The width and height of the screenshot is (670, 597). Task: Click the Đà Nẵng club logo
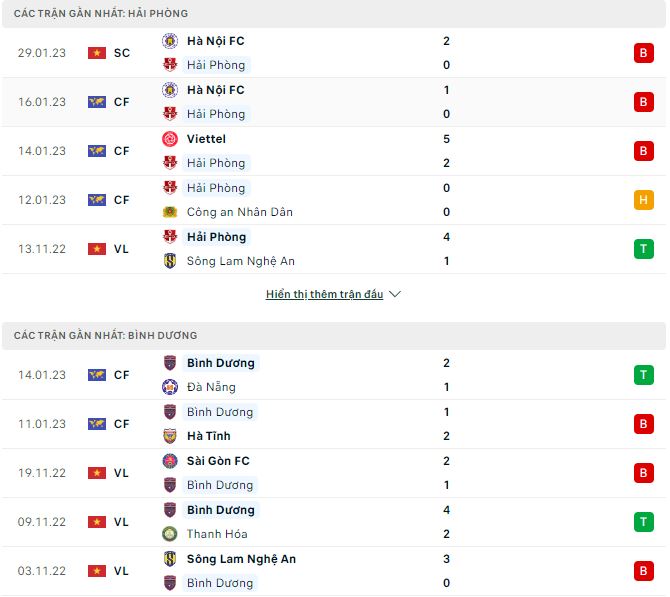click(x=170, y=387)
